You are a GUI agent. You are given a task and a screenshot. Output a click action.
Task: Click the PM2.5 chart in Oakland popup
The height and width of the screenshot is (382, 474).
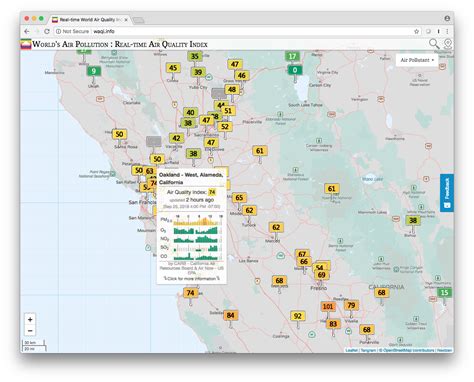[x=197, y=220]
